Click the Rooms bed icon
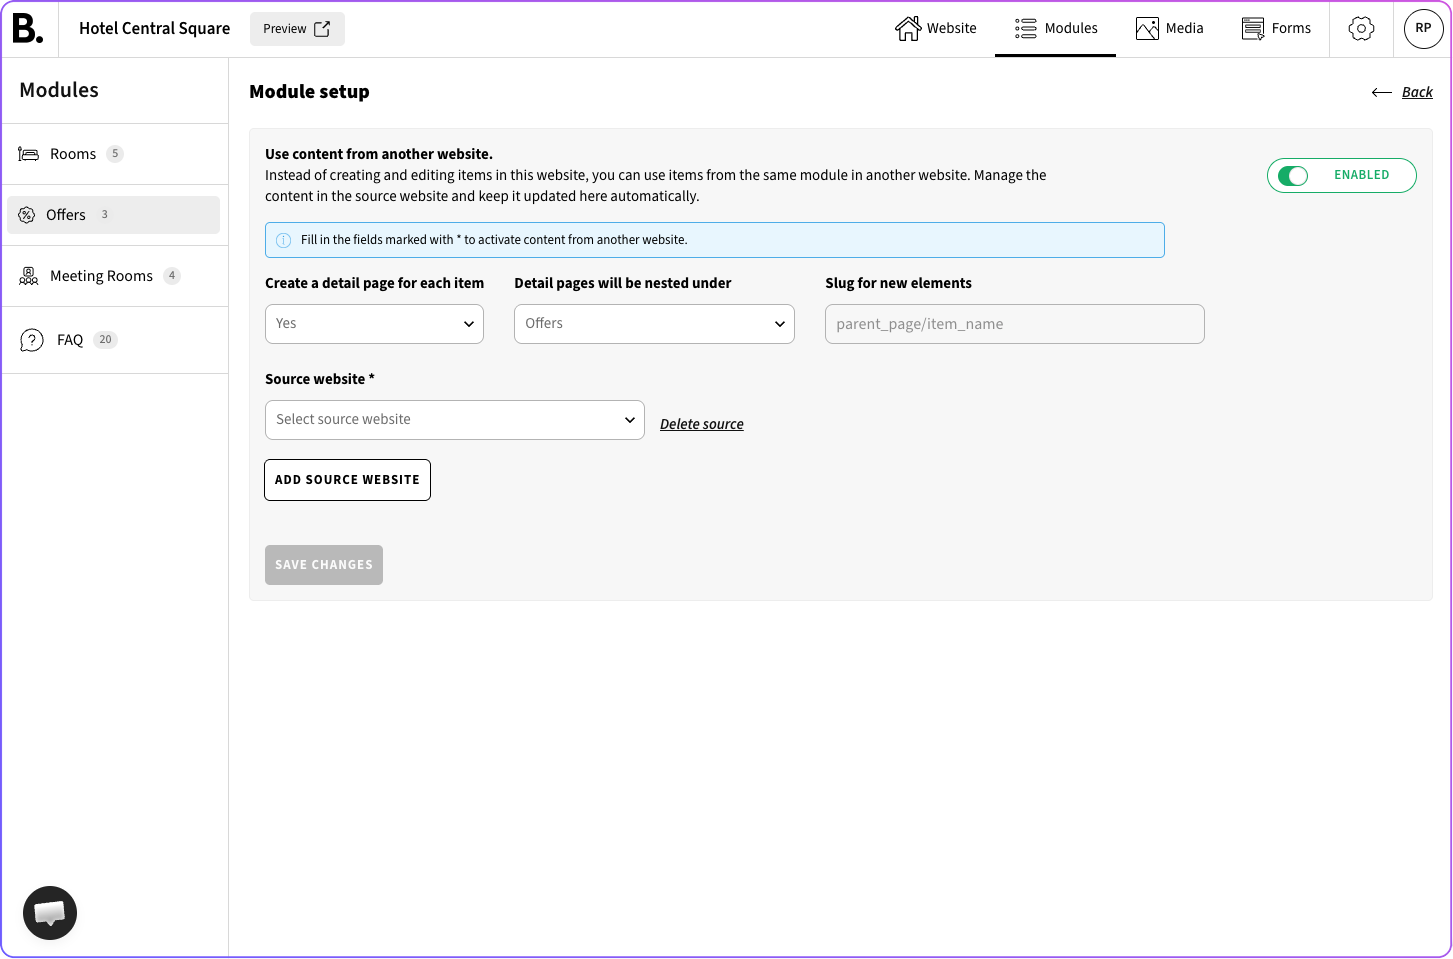Screen dimensions: 1453x959 (x=29, y=154)
